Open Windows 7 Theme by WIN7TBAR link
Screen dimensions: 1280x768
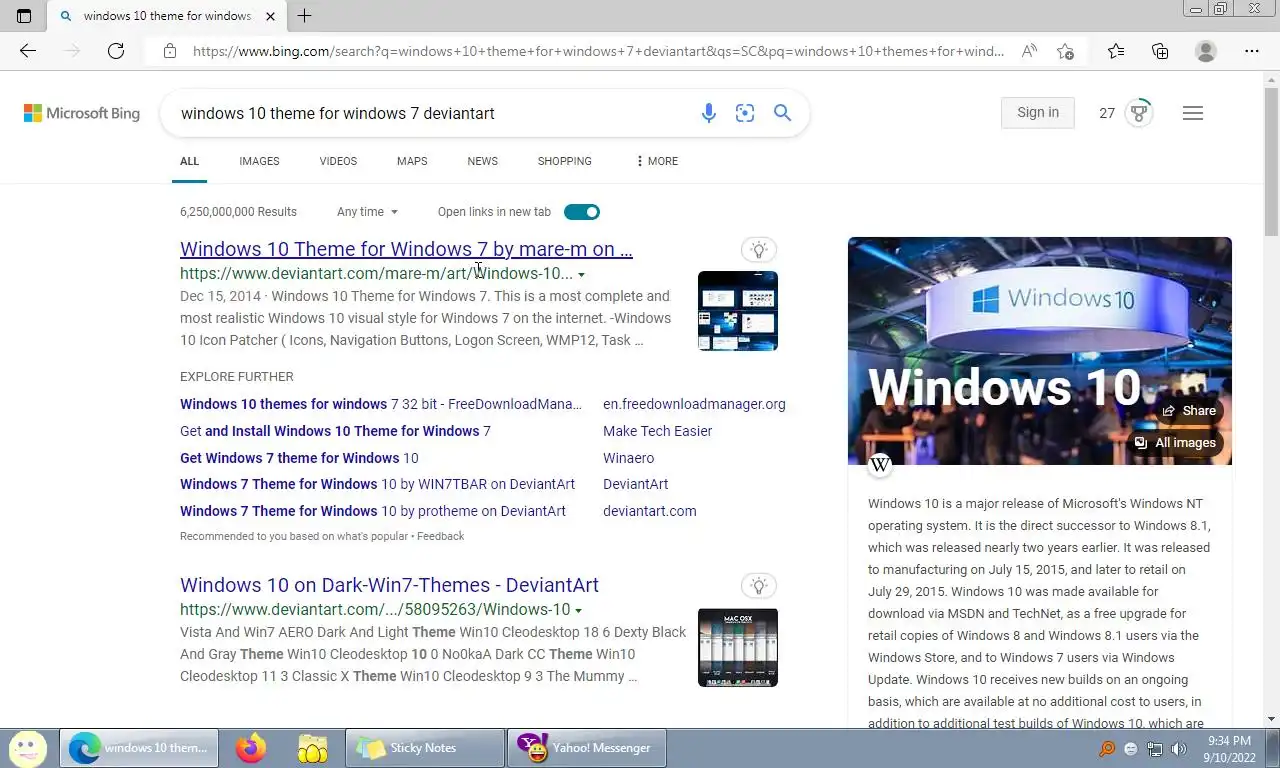click(377, 484)
